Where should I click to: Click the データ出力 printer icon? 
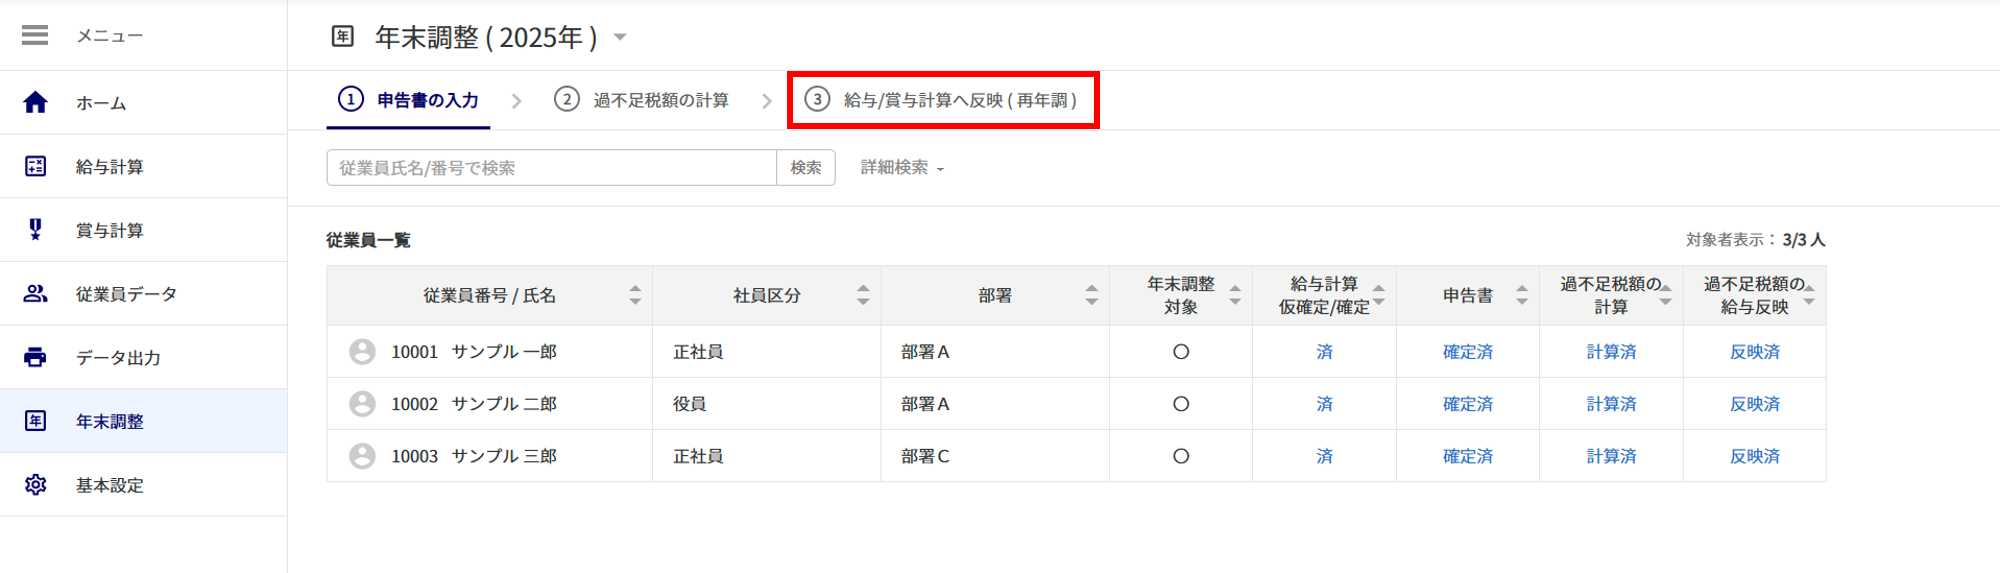(x=35, y=357)
